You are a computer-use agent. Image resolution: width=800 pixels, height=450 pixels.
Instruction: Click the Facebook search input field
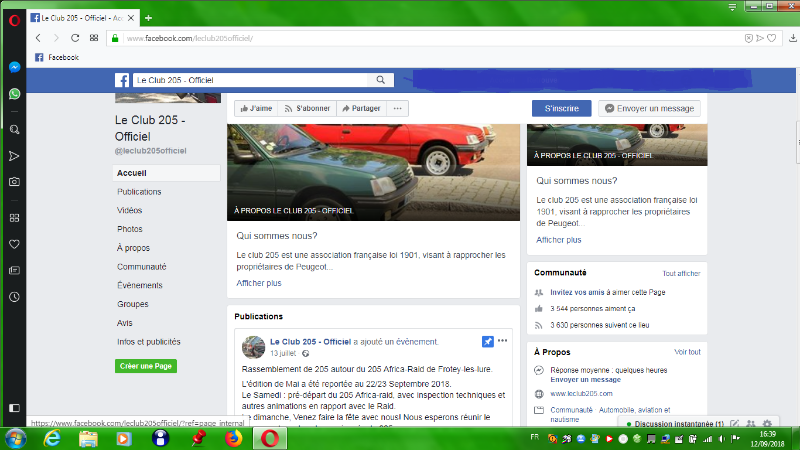point(250,80)
